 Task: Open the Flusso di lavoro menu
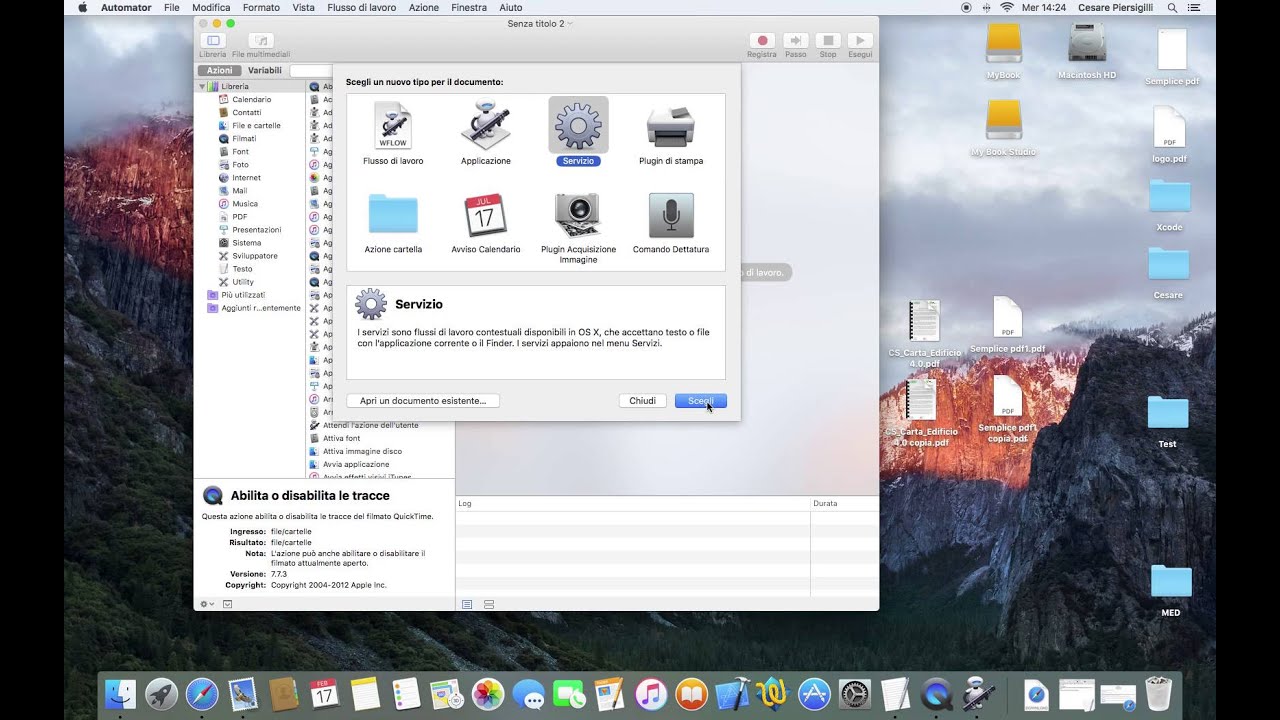(x=364, y=7)
